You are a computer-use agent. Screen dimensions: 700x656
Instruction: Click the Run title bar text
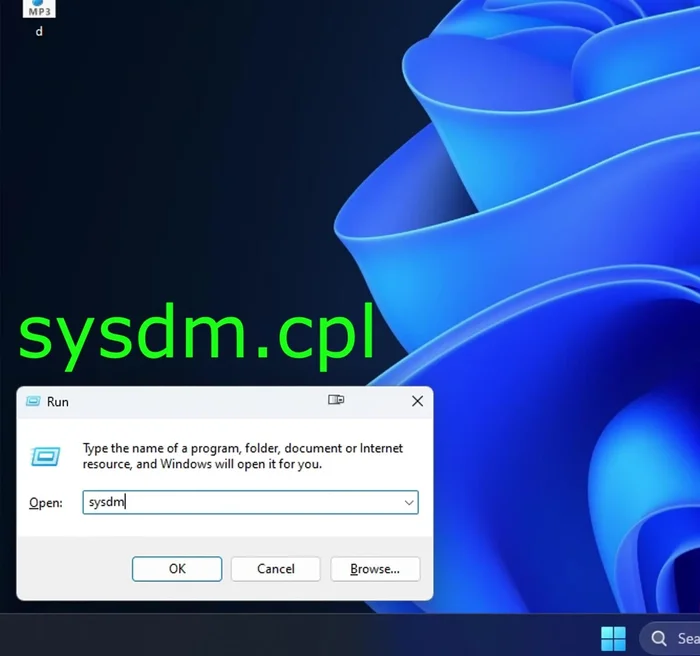[x=58, y=401]
